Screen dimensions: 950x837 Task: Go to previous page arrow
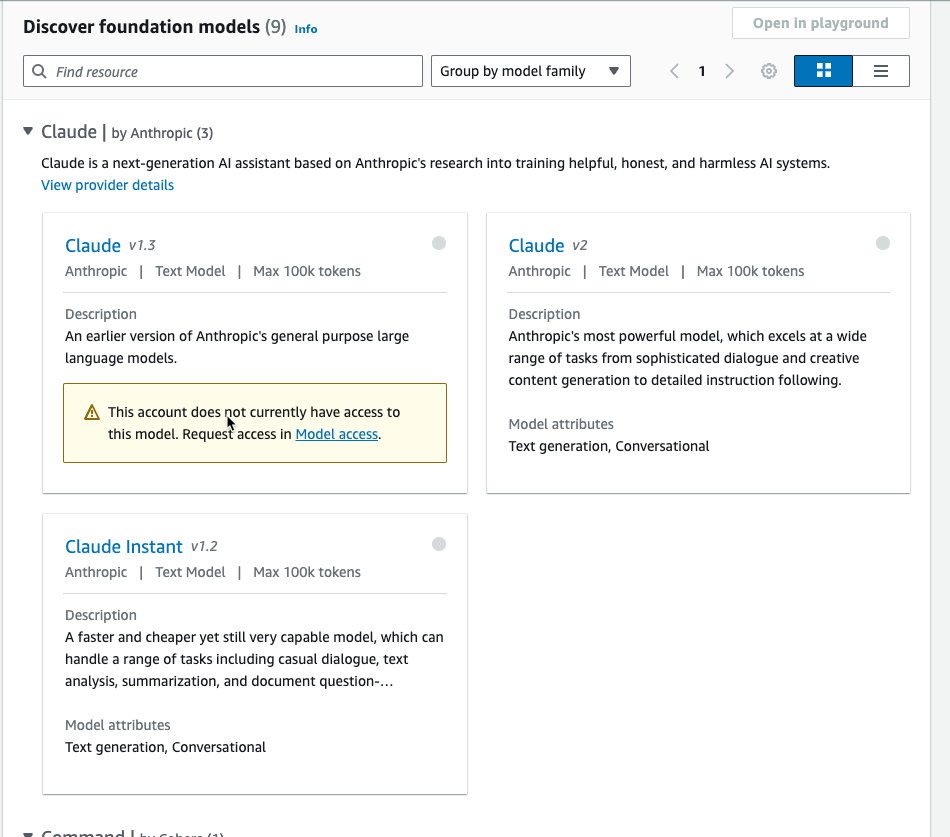pos(674,71)
